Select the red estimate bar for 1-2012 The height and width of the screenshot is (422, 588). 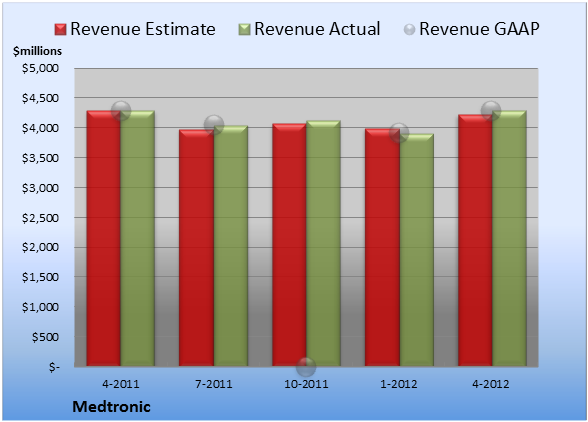[382, 248]
